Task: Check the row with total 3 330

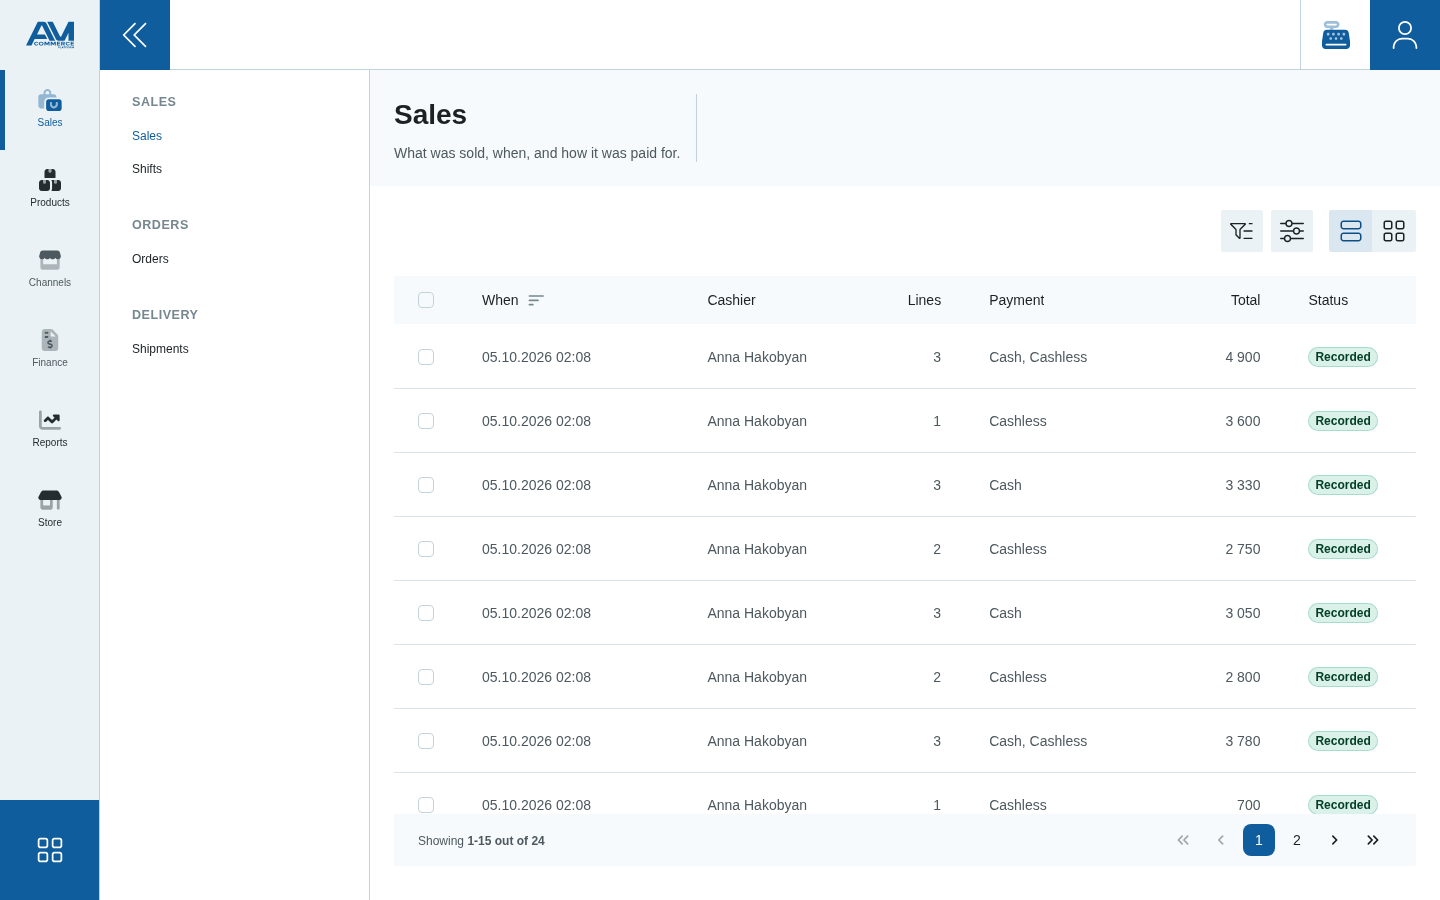Action: point(426,485)
